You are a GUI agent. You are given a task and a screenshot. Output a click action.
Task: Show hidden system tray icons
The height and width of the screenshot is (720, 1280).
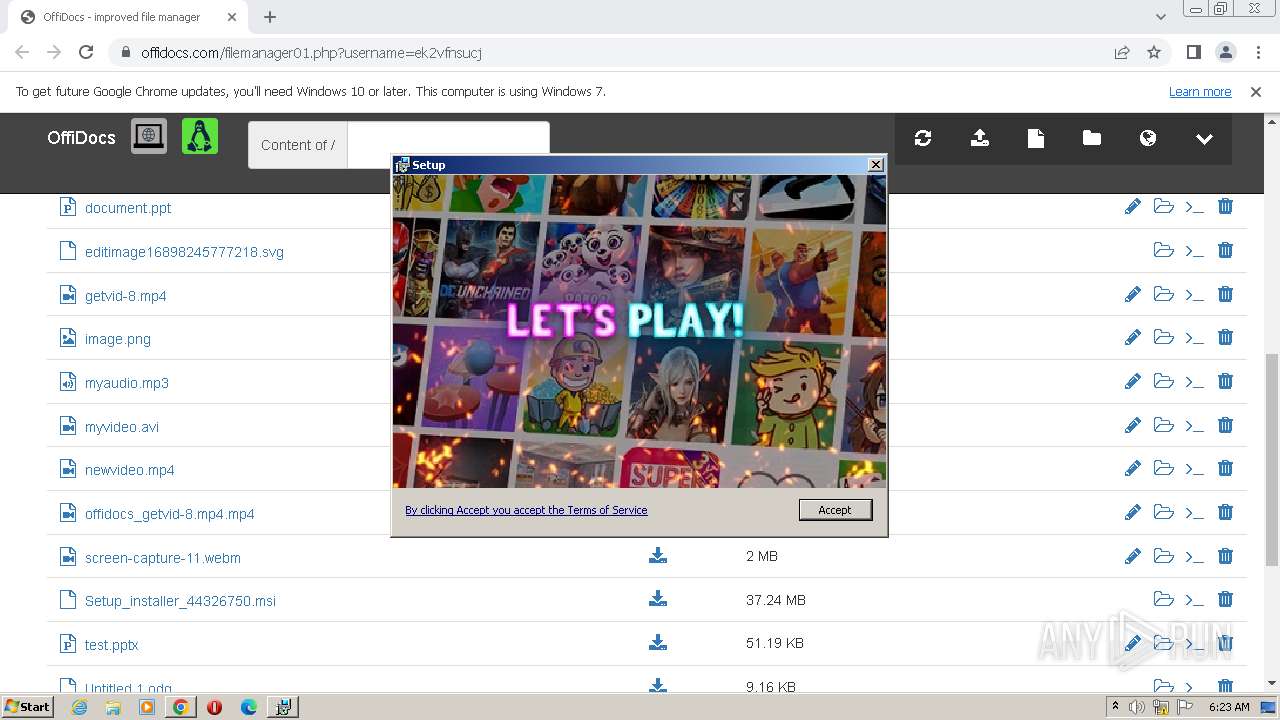tap(1115, 707)
